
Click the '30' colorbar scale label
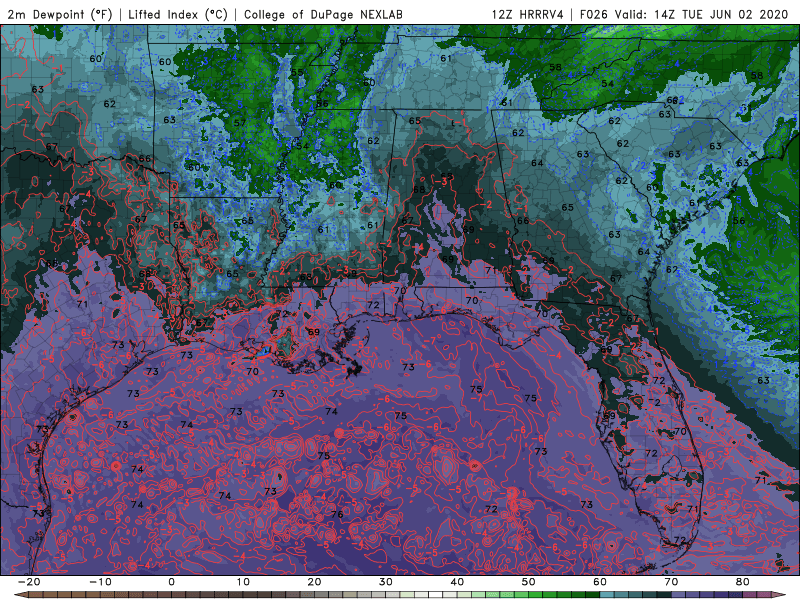click(386, 582)
